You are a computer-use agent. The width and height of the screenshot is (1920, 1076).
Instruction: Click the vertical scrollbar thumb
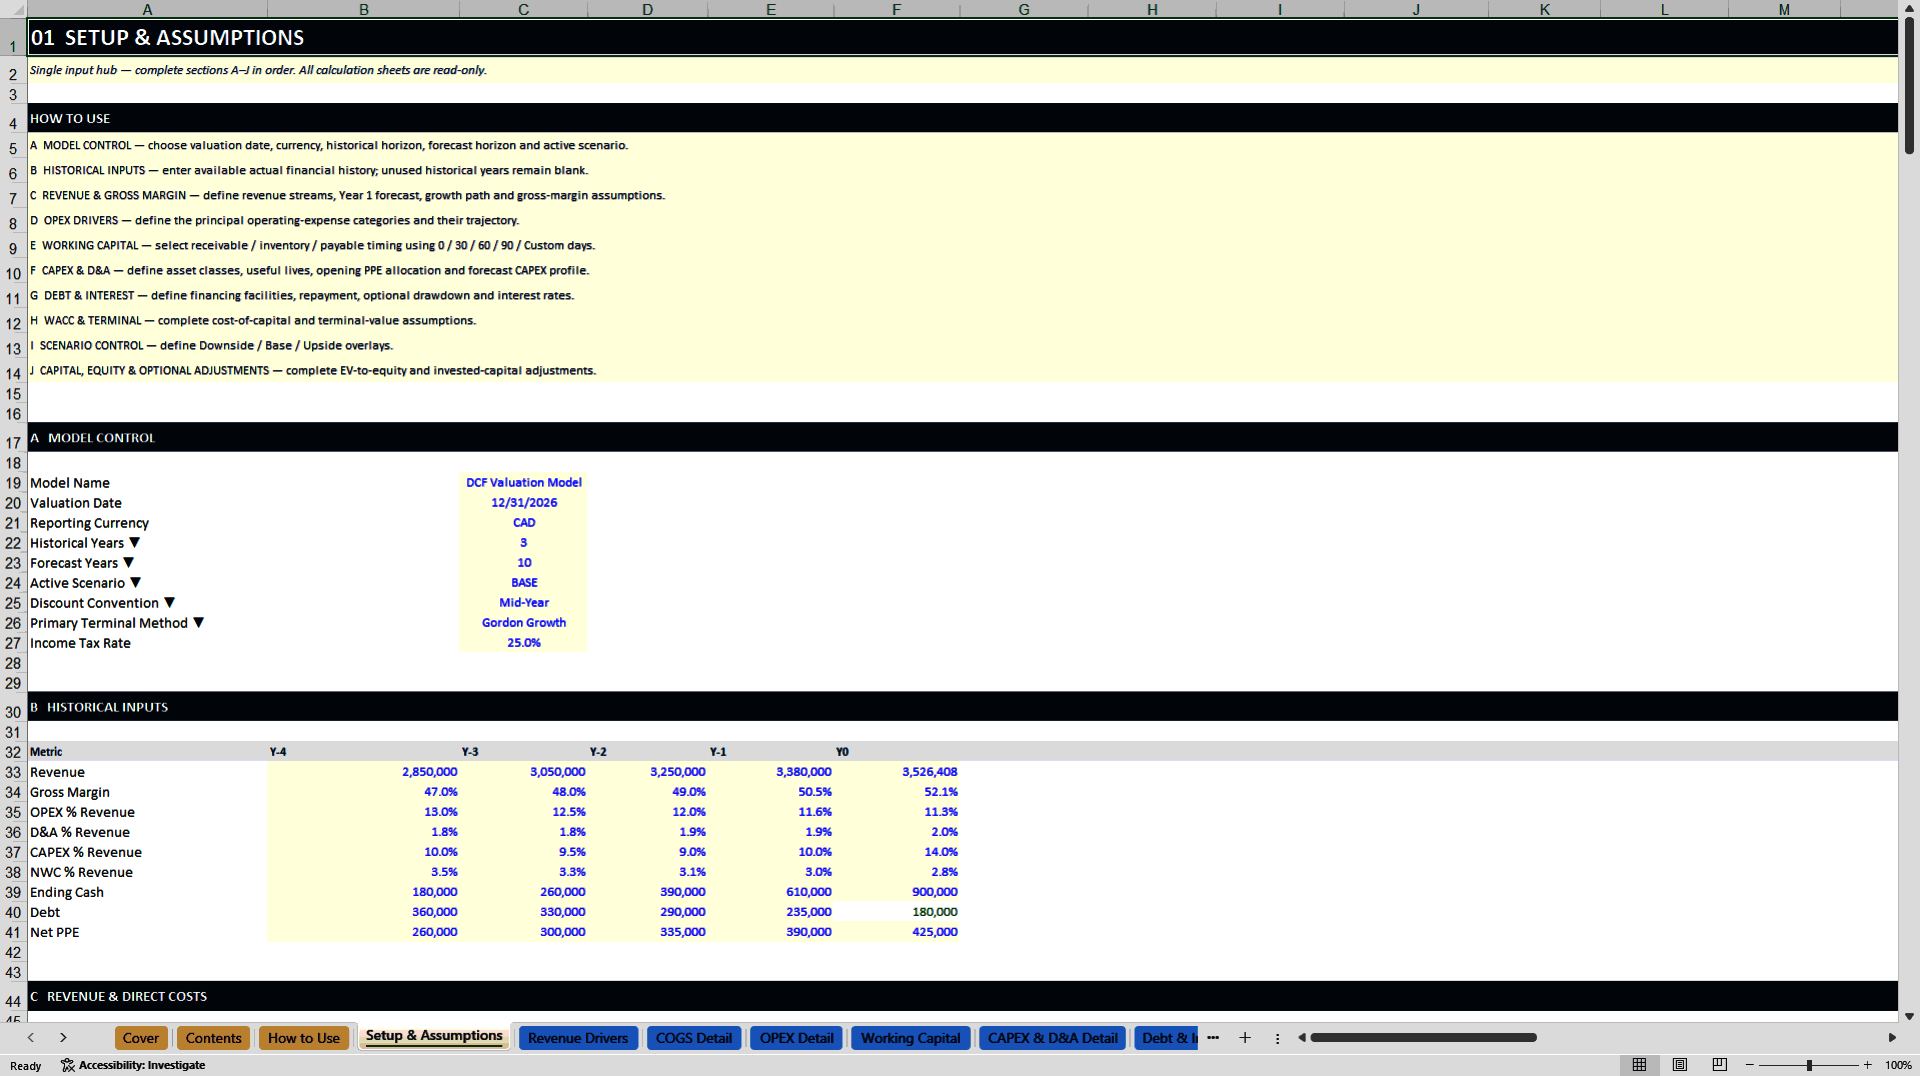click(1909, 85)
